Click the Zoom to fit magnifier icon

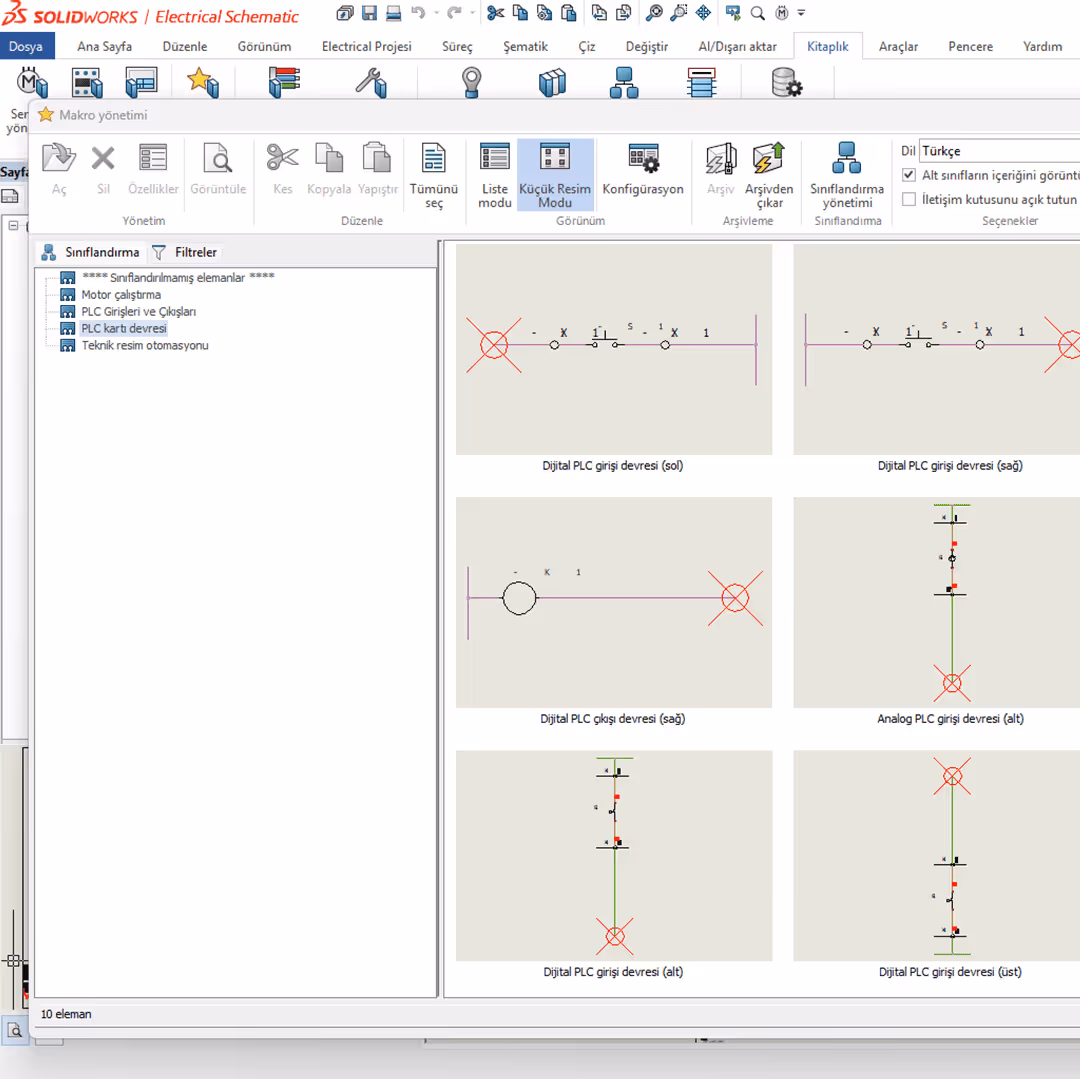pyautogui.click(x=654, y=12)
